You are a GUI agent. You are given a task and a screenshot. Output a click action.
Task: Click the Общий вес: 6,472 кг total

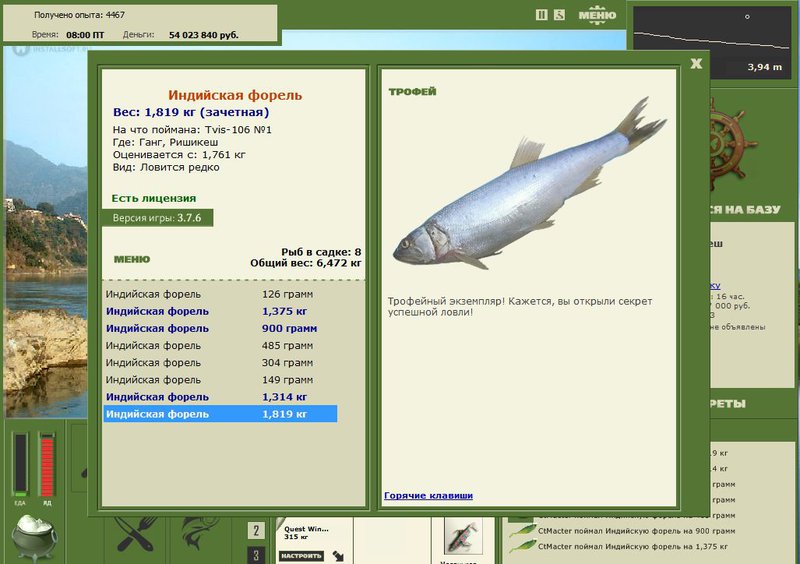point(306,263)
